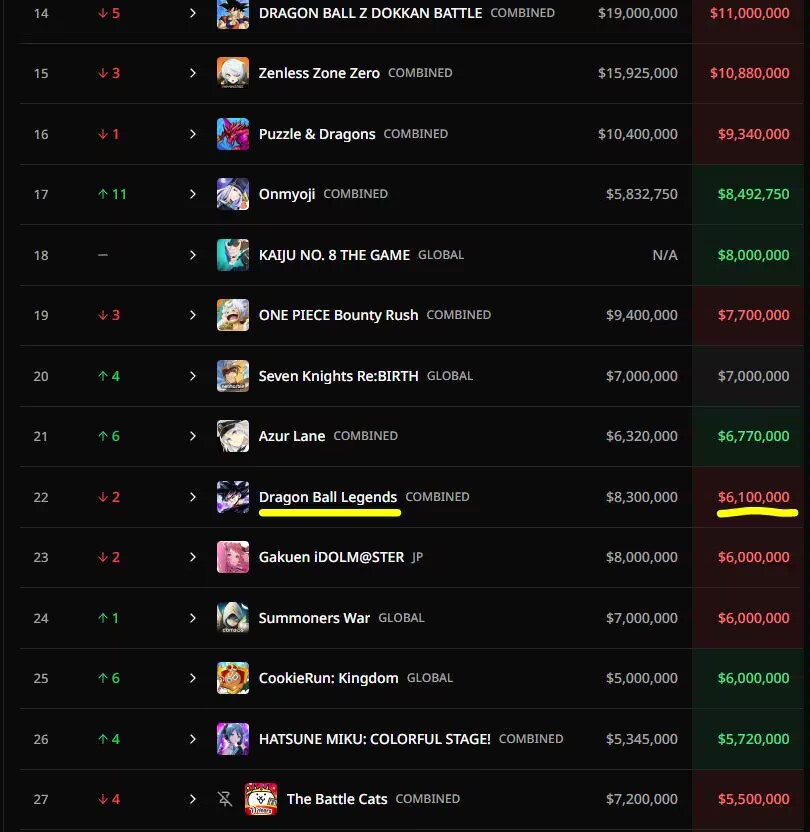Click the crossed-out pin icon beside The Battle Cats
Screen dimensions: 810x832
coord(225,799)
